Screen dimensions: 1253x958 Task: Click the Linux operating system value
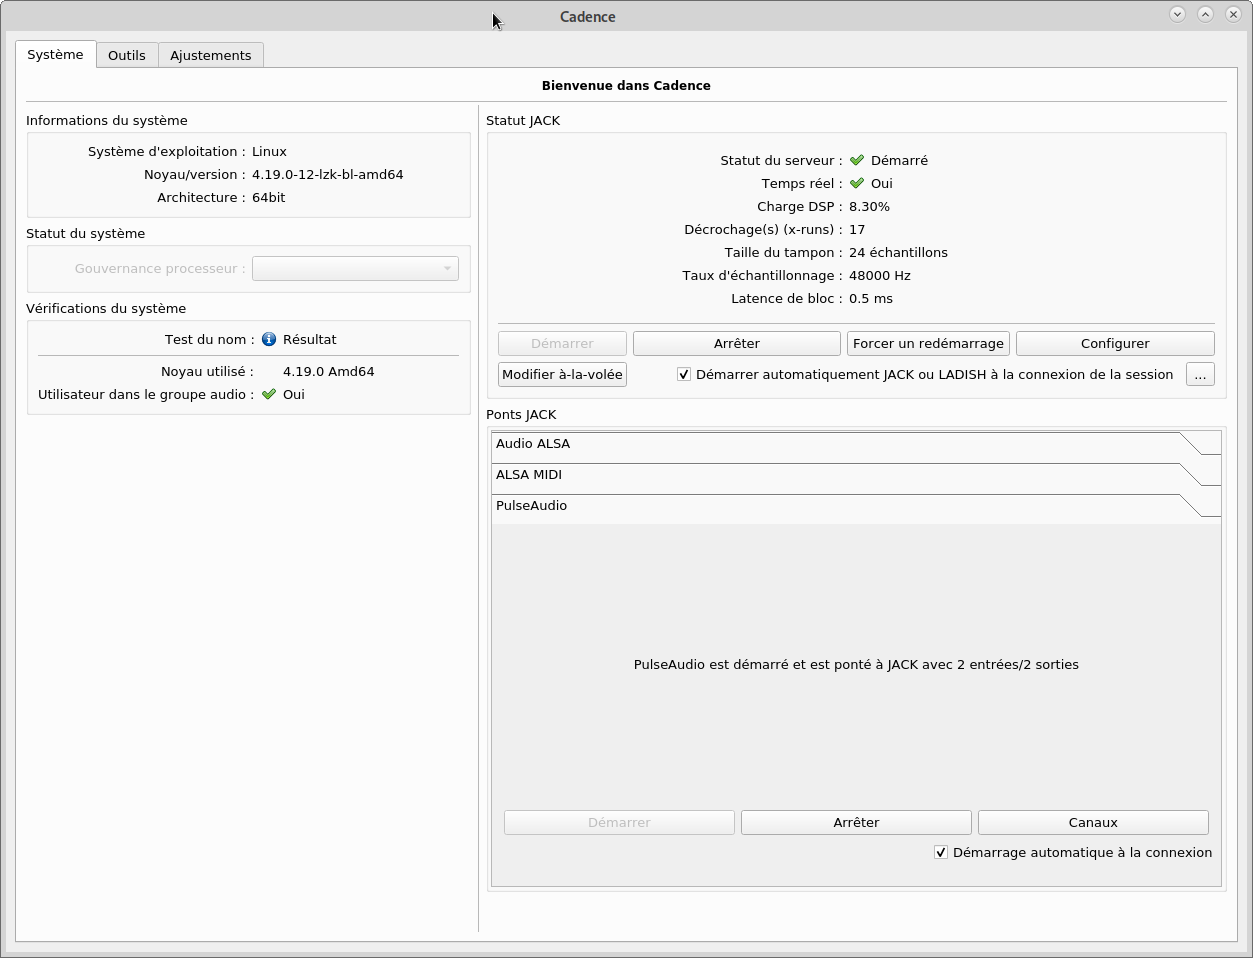coord(269,151)
